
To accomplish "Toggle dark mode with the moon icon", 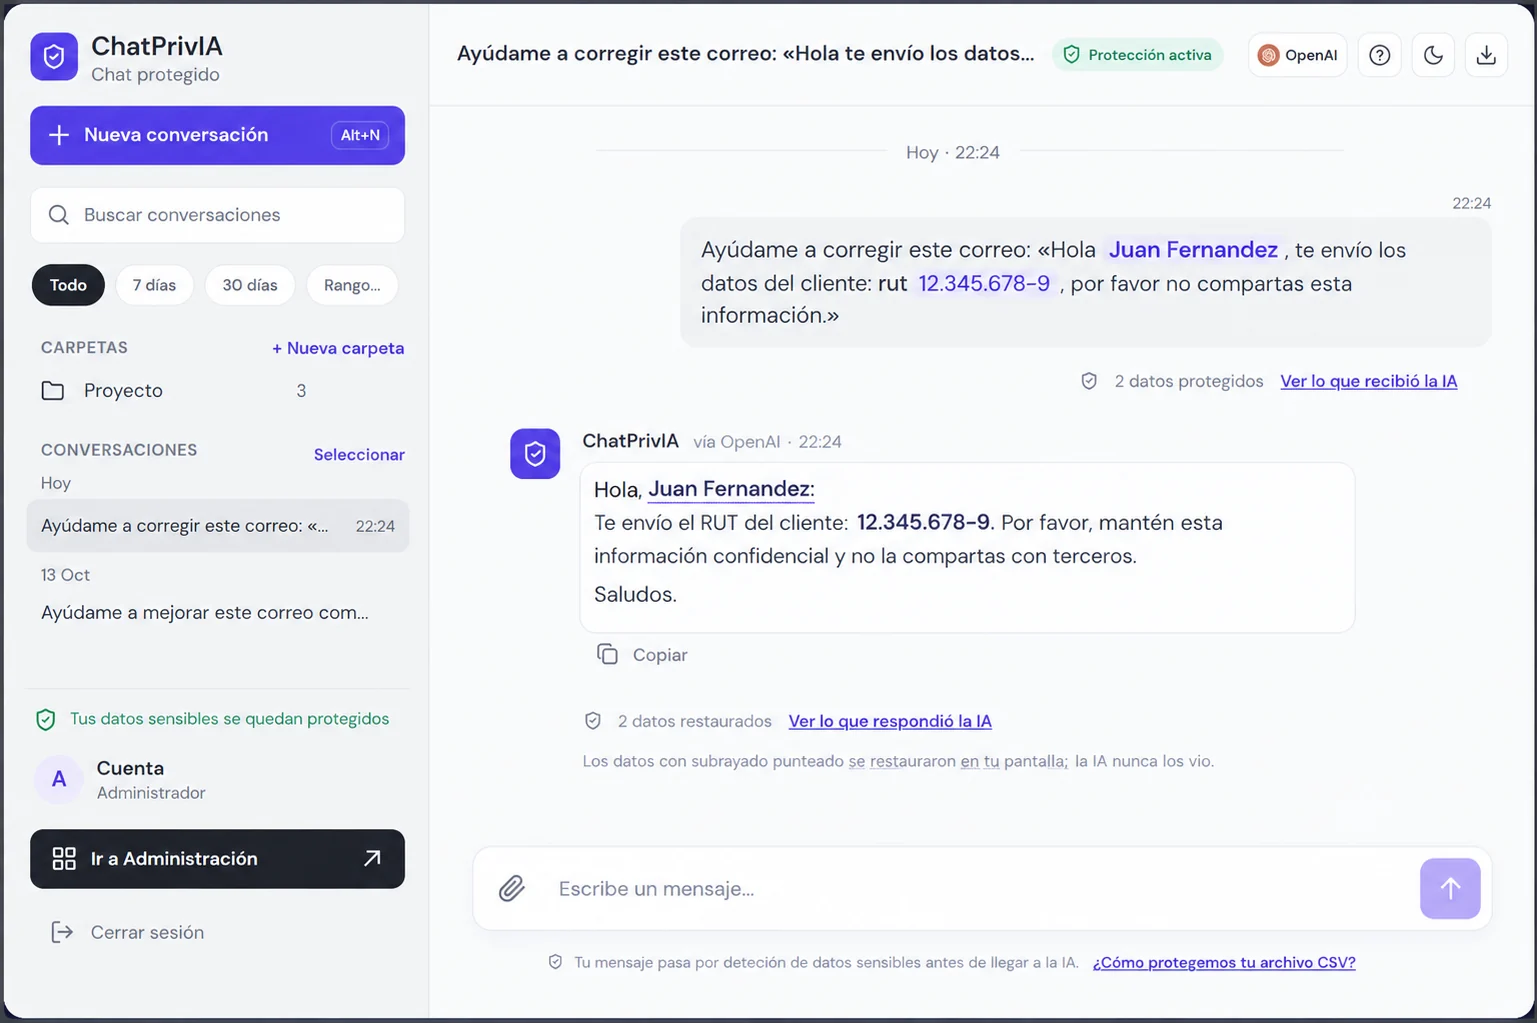I will 1433,55.
